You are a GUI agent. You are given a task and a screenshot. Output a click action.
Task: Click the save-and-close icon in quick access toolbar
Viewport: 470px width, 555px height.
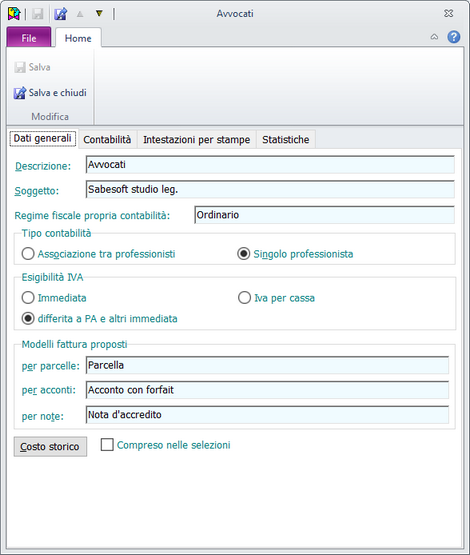[x=61, y=14]
